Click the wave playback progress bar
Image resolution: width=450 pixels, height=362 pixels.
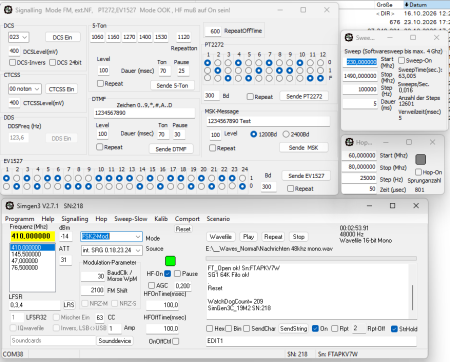311,258
